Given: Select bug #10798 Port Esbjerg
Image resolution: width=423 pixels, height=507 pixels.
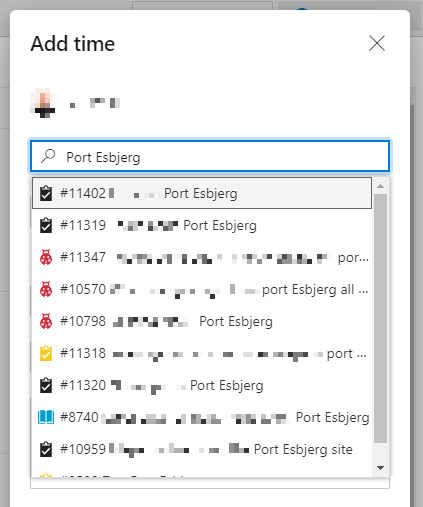Looking at the screenshot, I should 202,321.
